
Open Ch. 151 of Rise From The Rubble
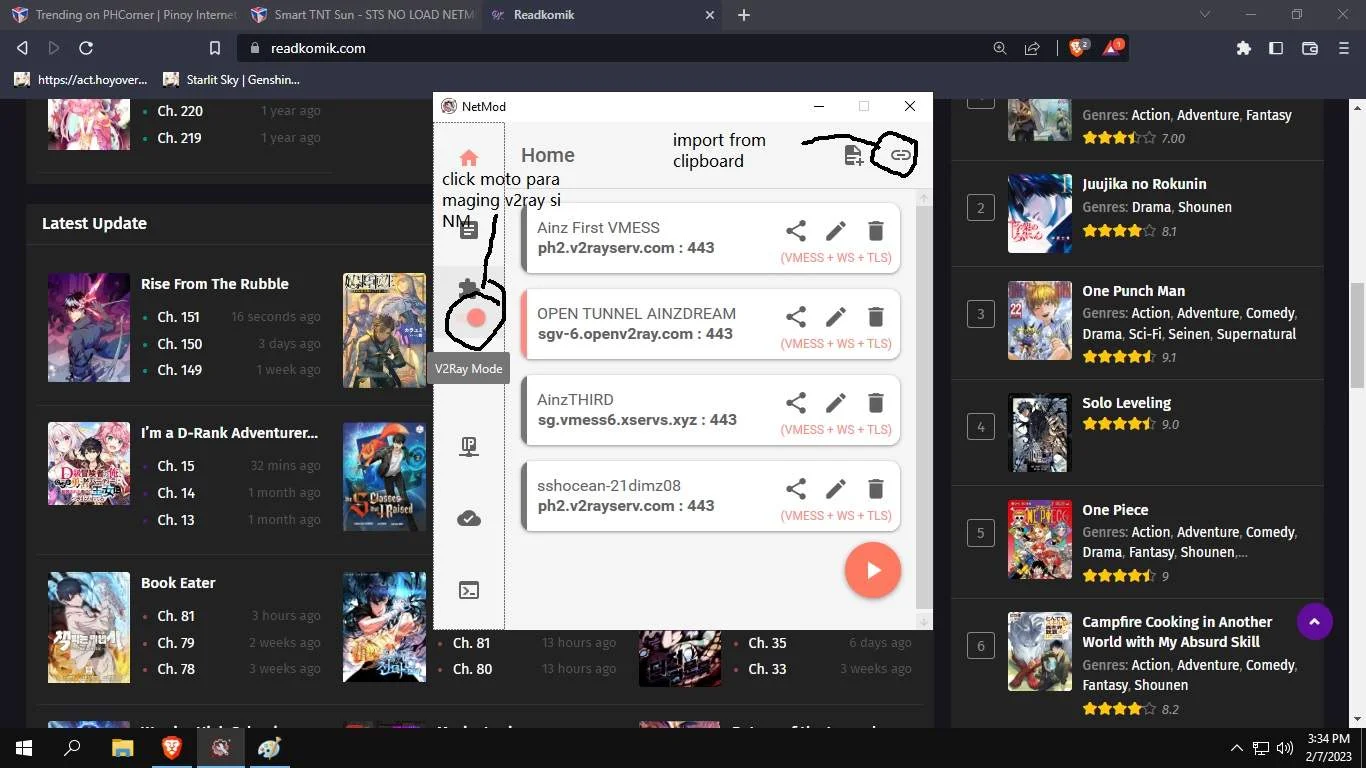[x=179, y=317]
